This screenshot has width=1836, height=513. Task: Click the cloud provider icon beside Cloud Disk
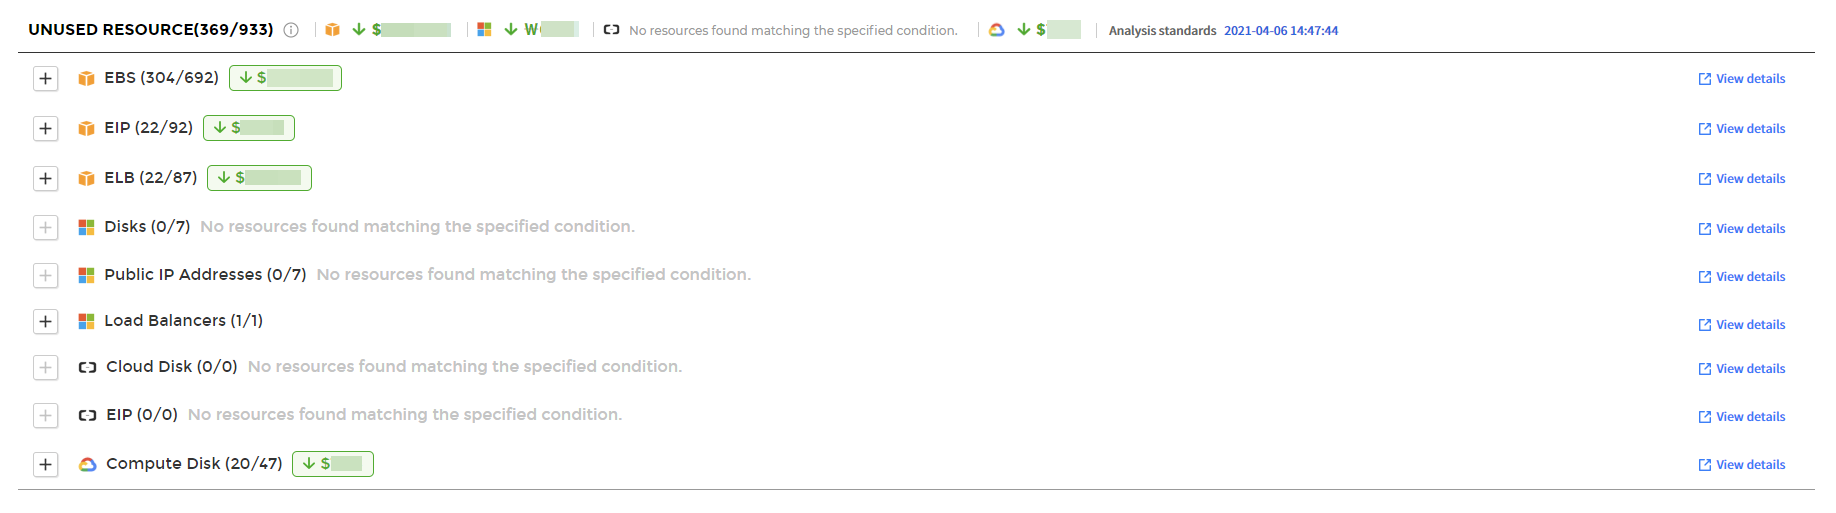click(x=88, y=367)
